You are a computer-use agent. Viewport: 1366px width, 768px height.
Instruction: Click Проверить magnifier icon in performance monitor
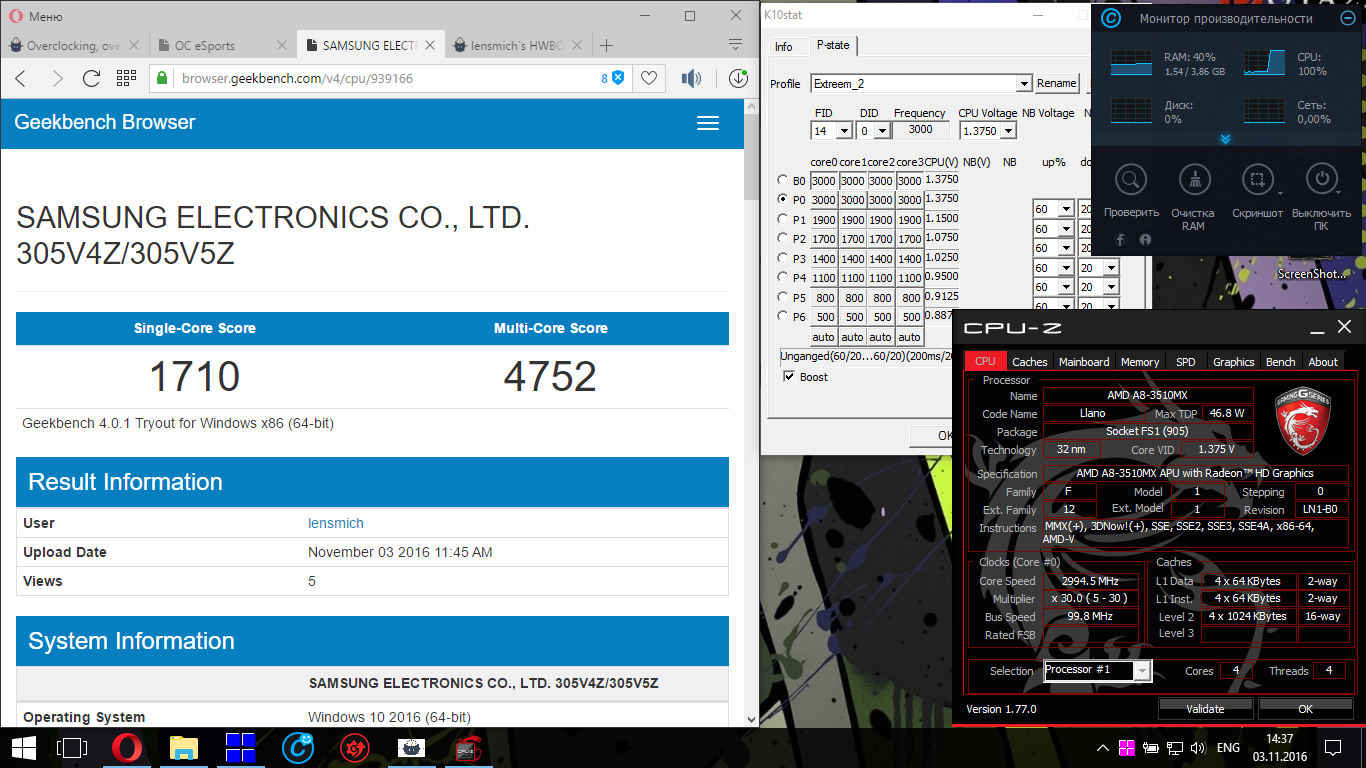pos(1131,180)
